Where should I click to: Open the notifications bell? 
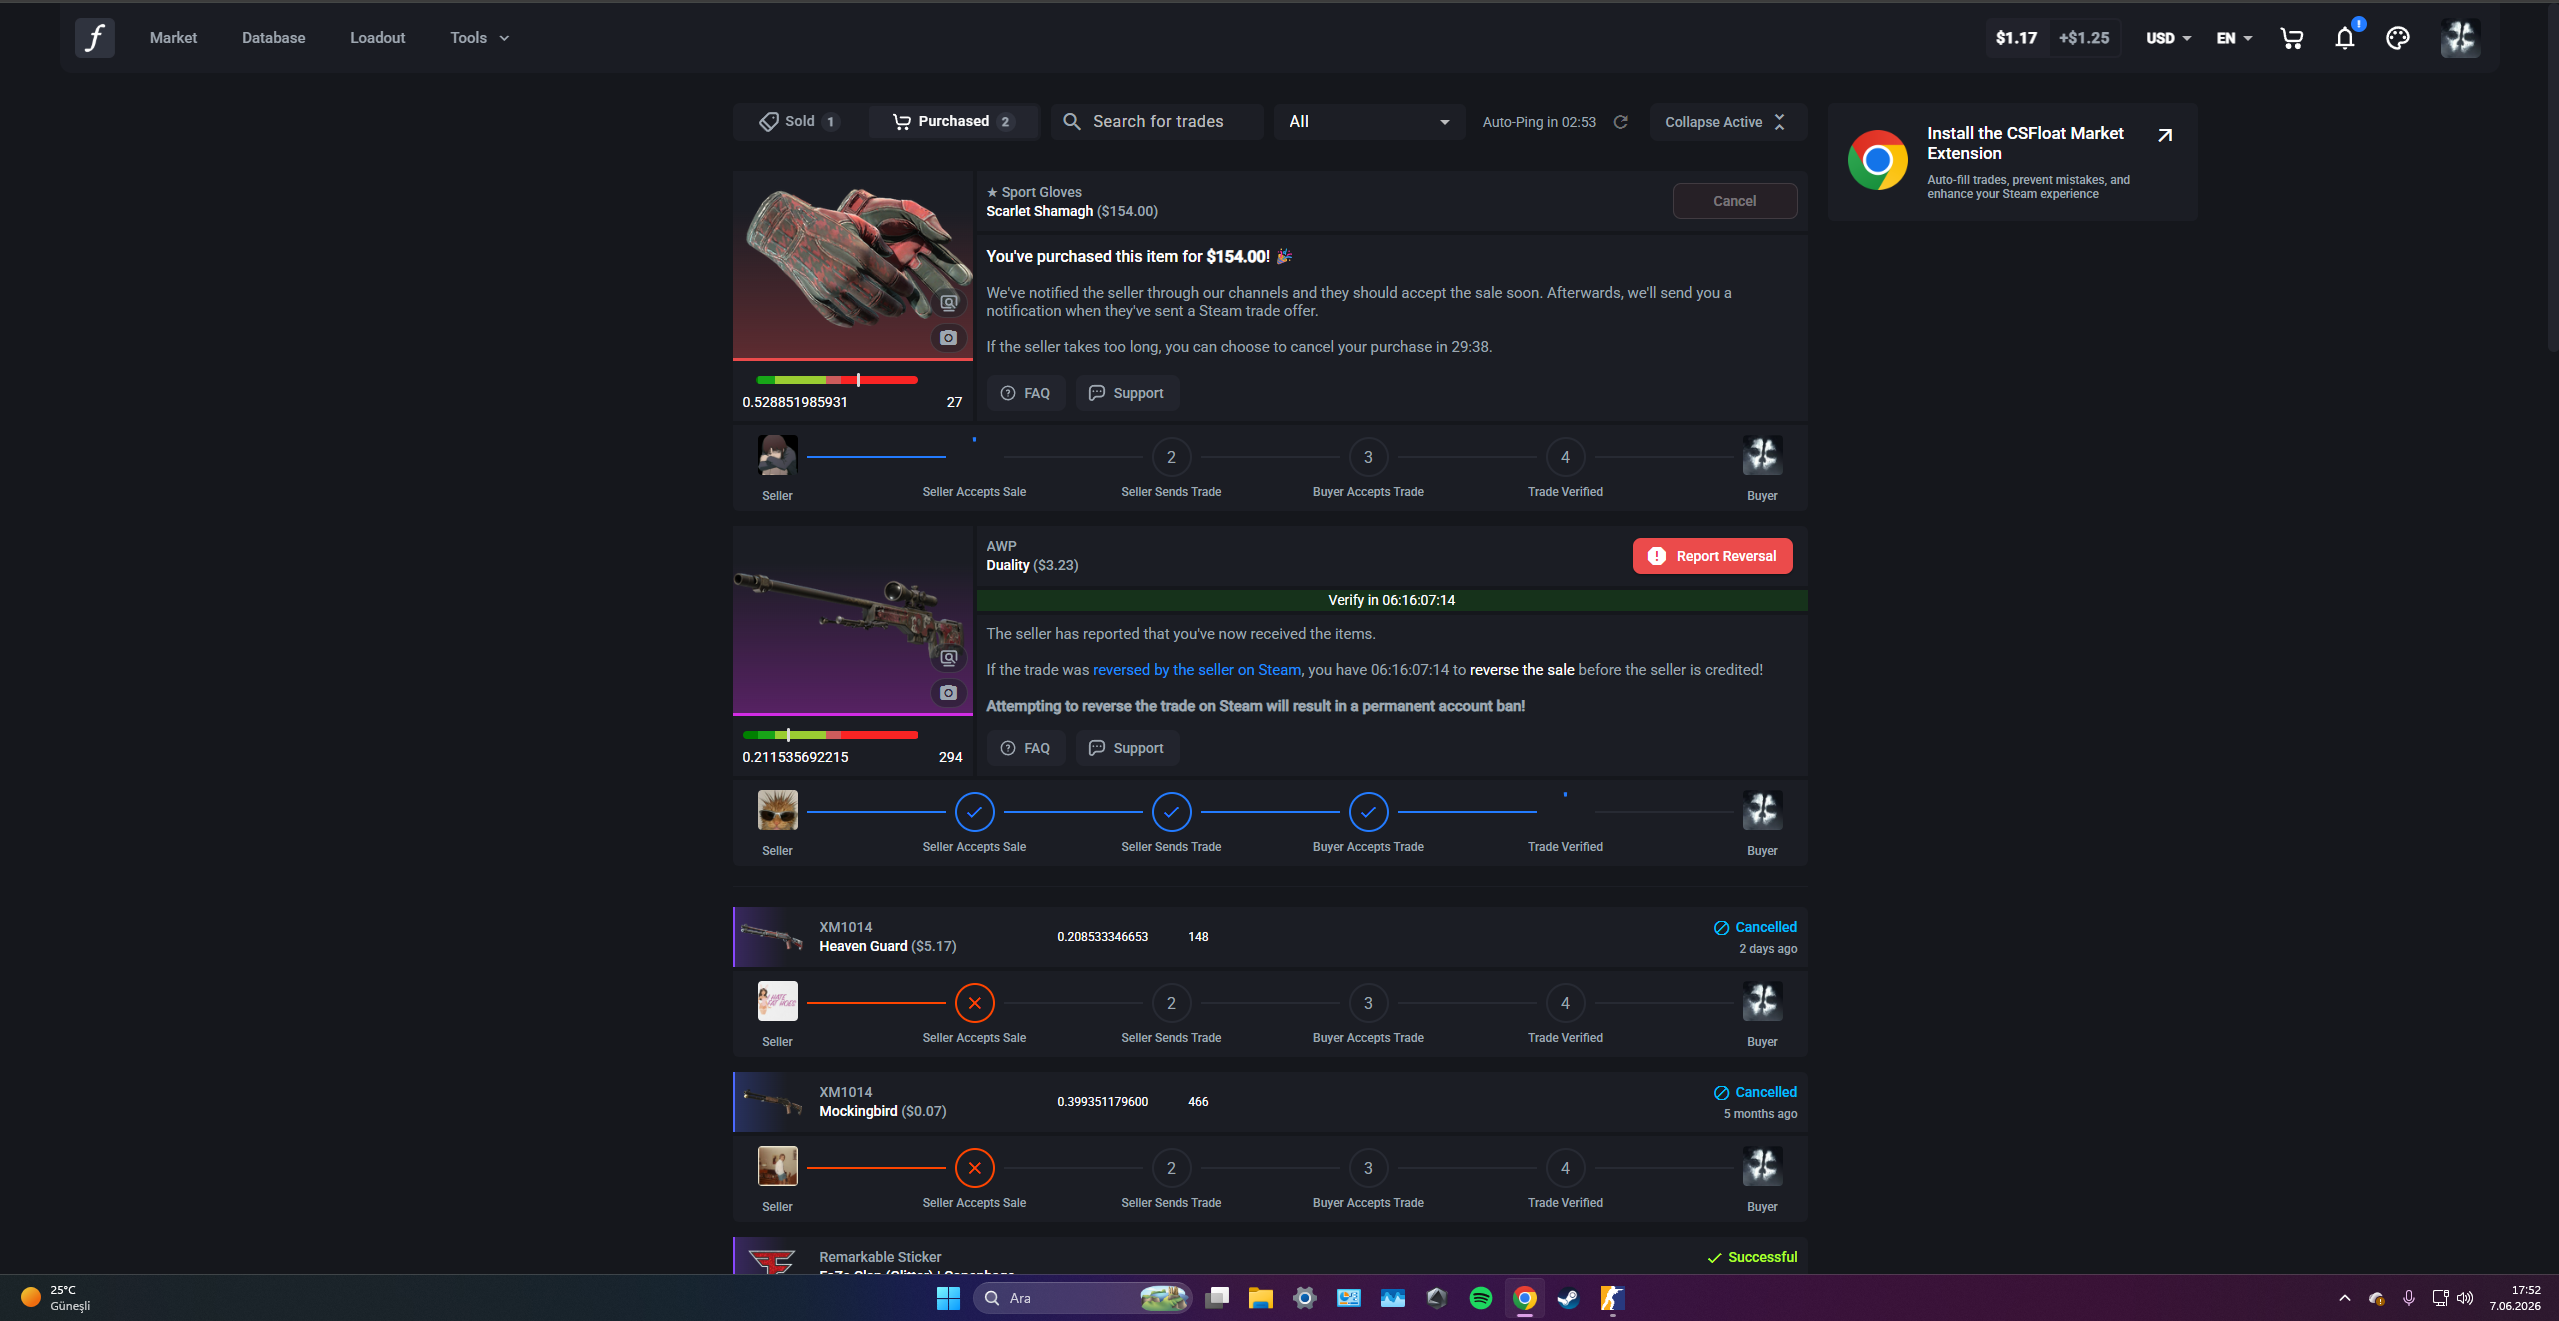click(x=2345, y=38)
